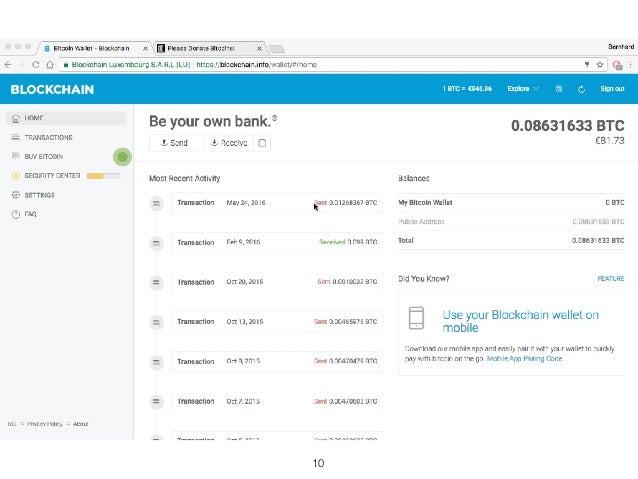This screenshot has width=638, height=479.
Task: Click the mobile phone icon in Did You Know
Action: point(416,318)
